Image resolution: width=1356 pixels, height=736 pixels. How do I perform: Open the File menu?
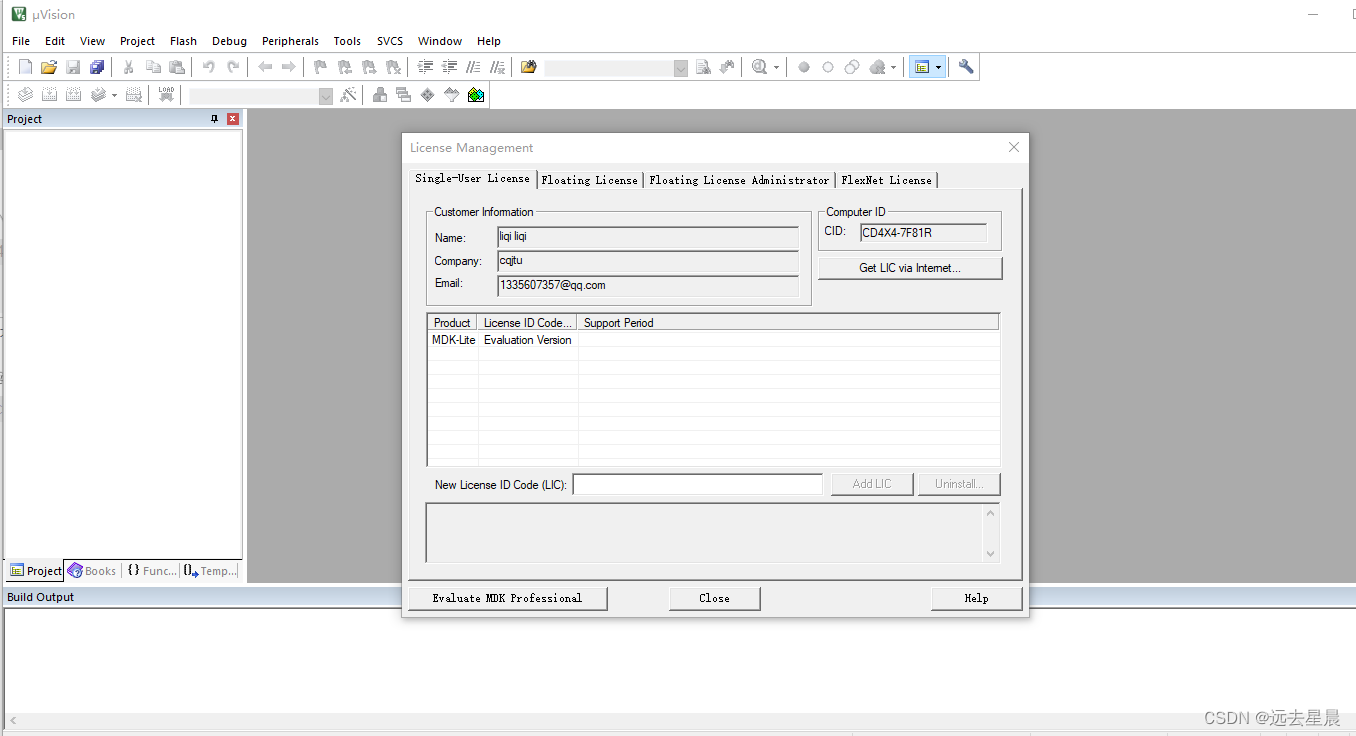click(21, 41)
